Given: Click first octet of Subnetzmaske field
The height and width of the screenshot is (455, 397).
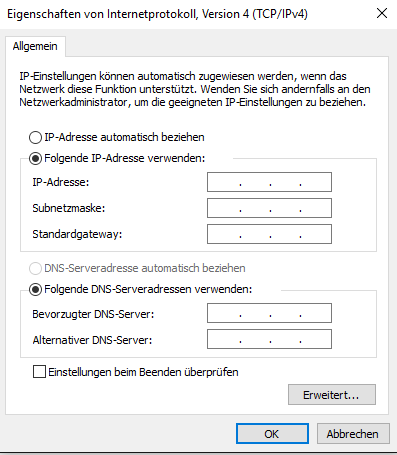Looking at the screenshot, I should [224, 208].
